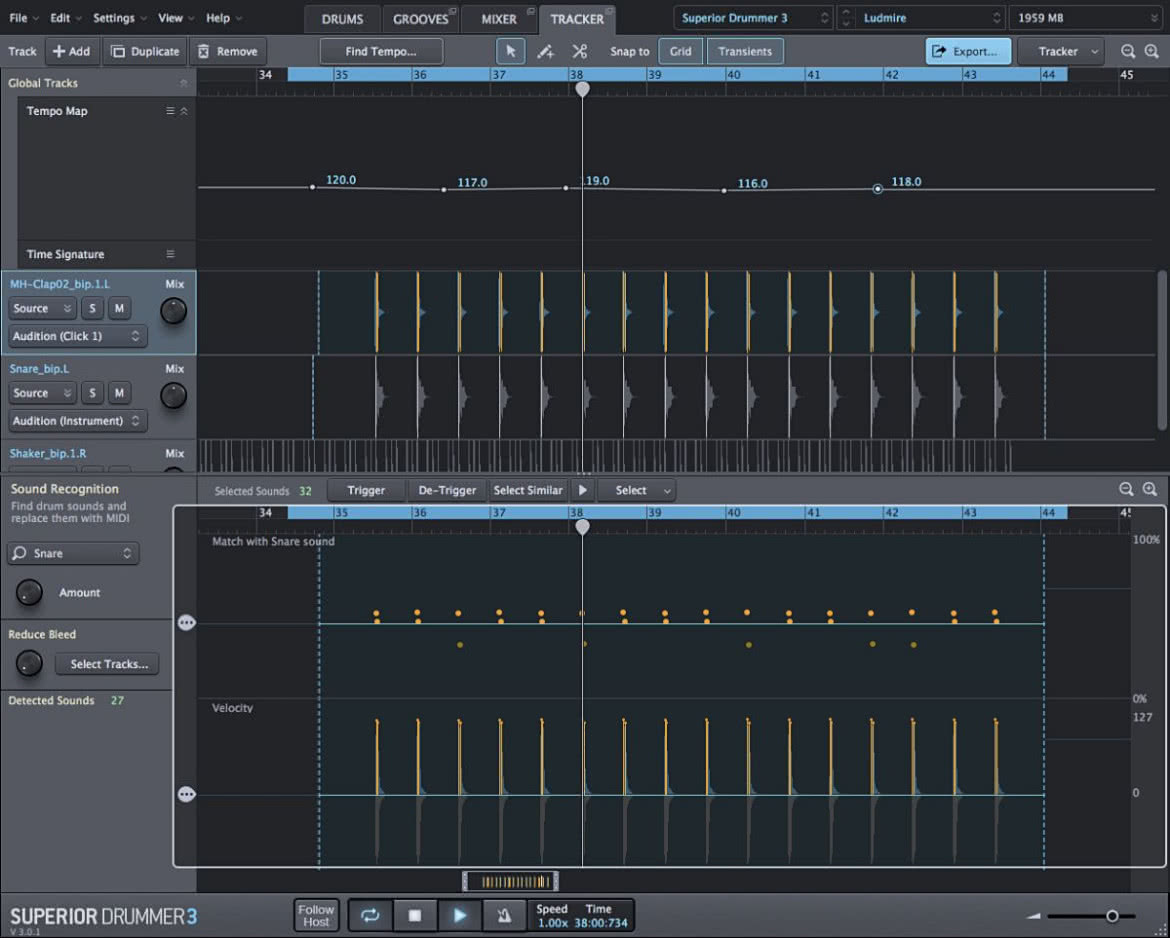Start playback with the Play button
Image resolution: width=1170 pixels, height=938 pixels.
pyautogui.click(x=460, y=916)
